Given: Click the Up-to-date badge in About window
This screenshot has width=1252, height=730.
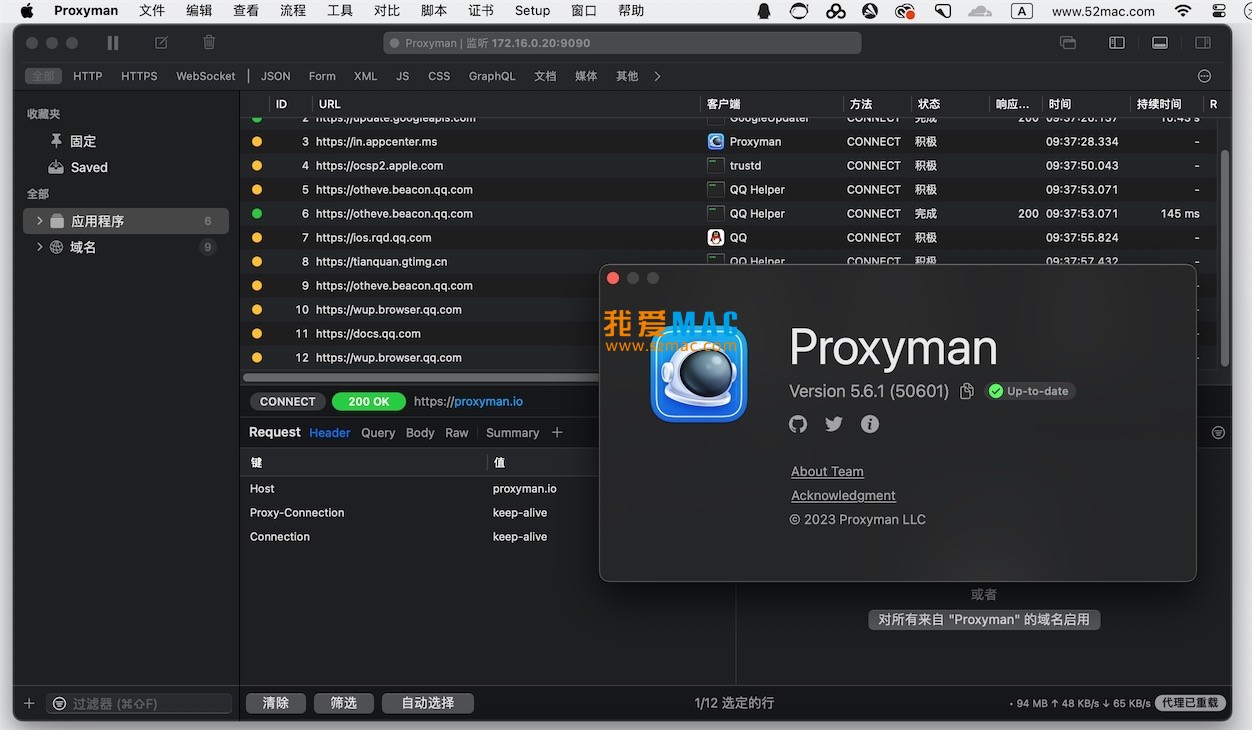Looking at the screenshot, I should click(1030, 391).
